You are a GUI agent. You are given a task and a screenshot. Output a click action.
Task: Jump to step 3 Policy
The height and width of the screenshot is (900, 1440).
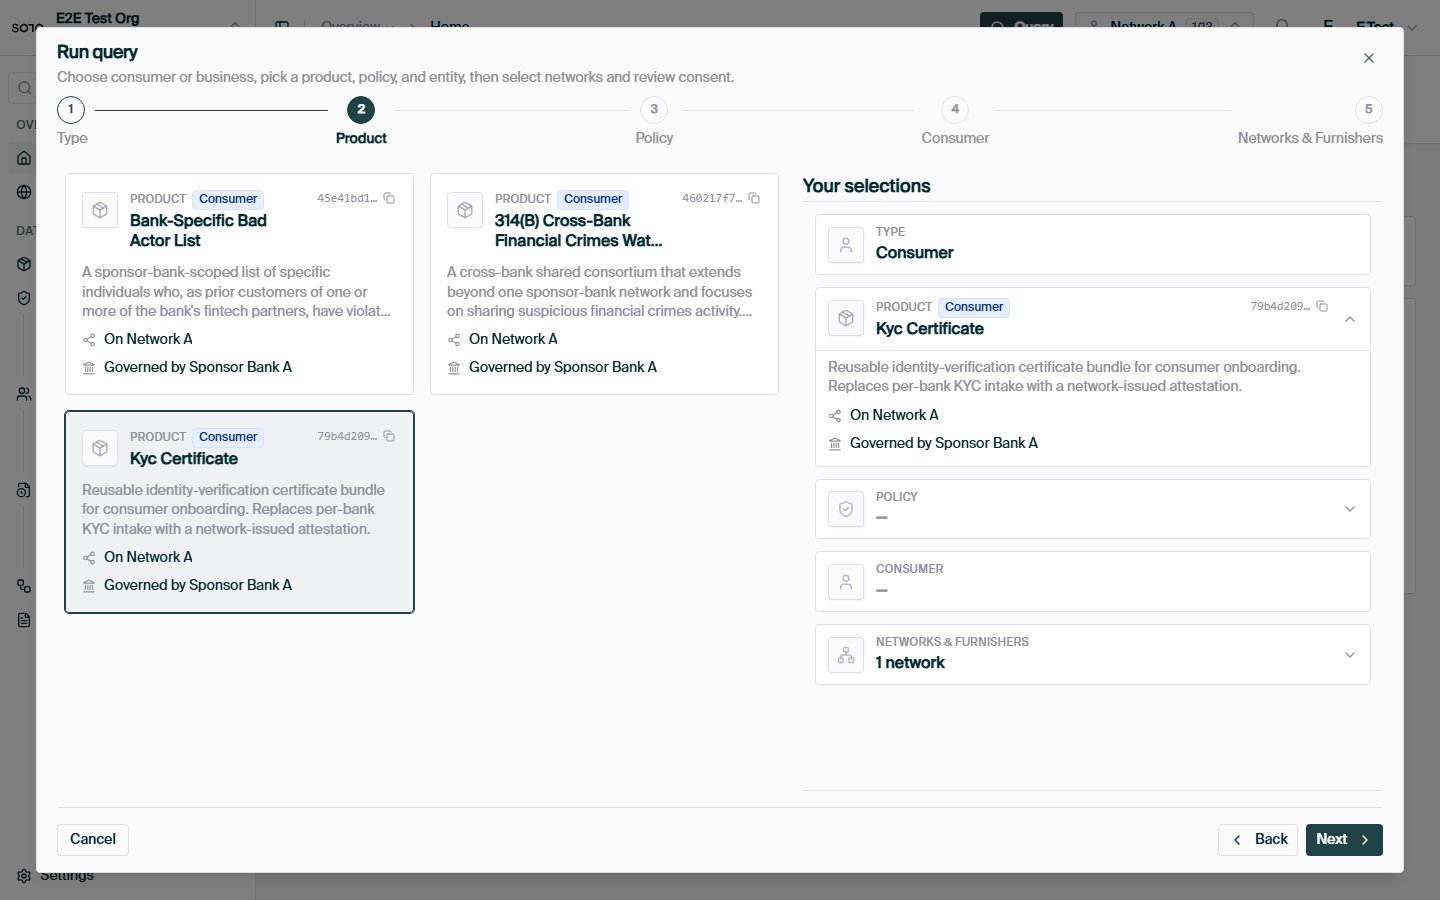(x=654, y=109)
